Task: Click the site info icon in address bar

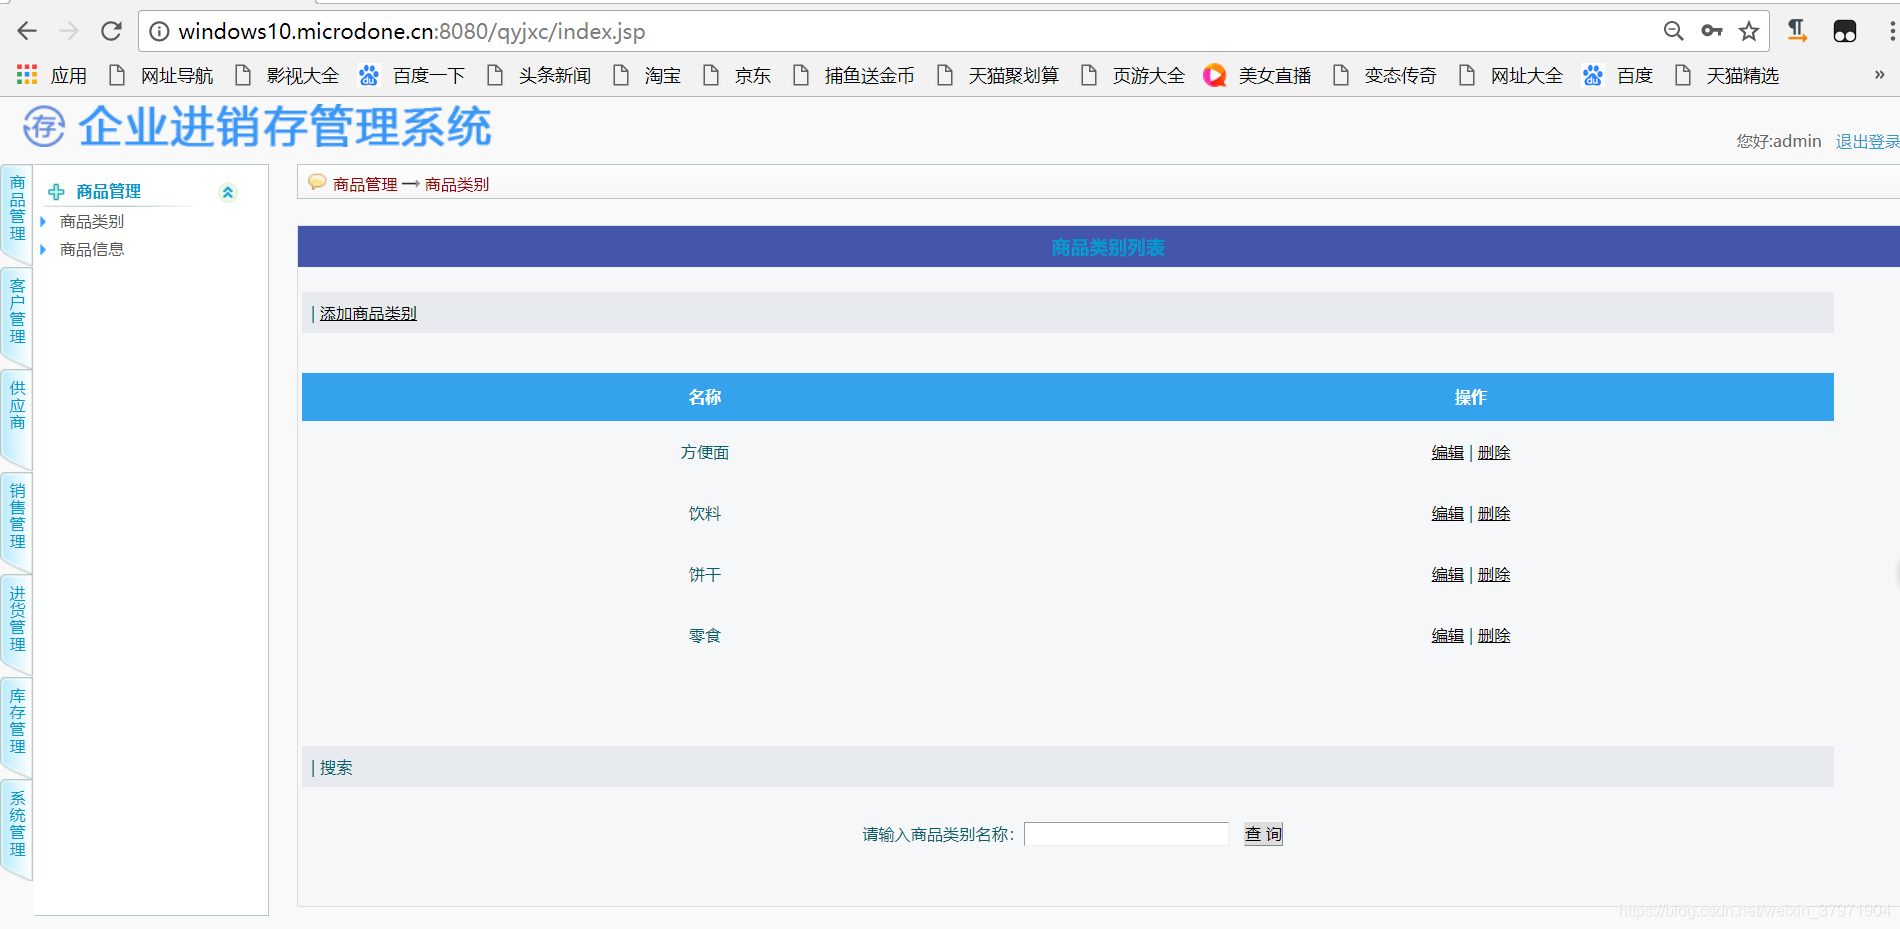Action: point(159,32)
